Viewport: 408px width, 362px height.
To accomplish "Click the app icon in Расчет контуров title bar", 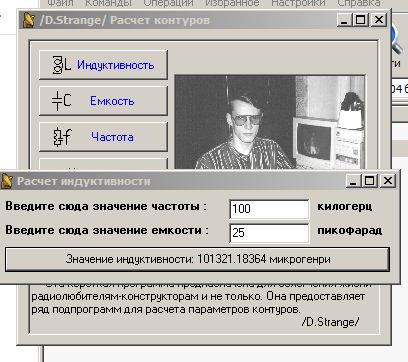I will click(x=29, y=20).
